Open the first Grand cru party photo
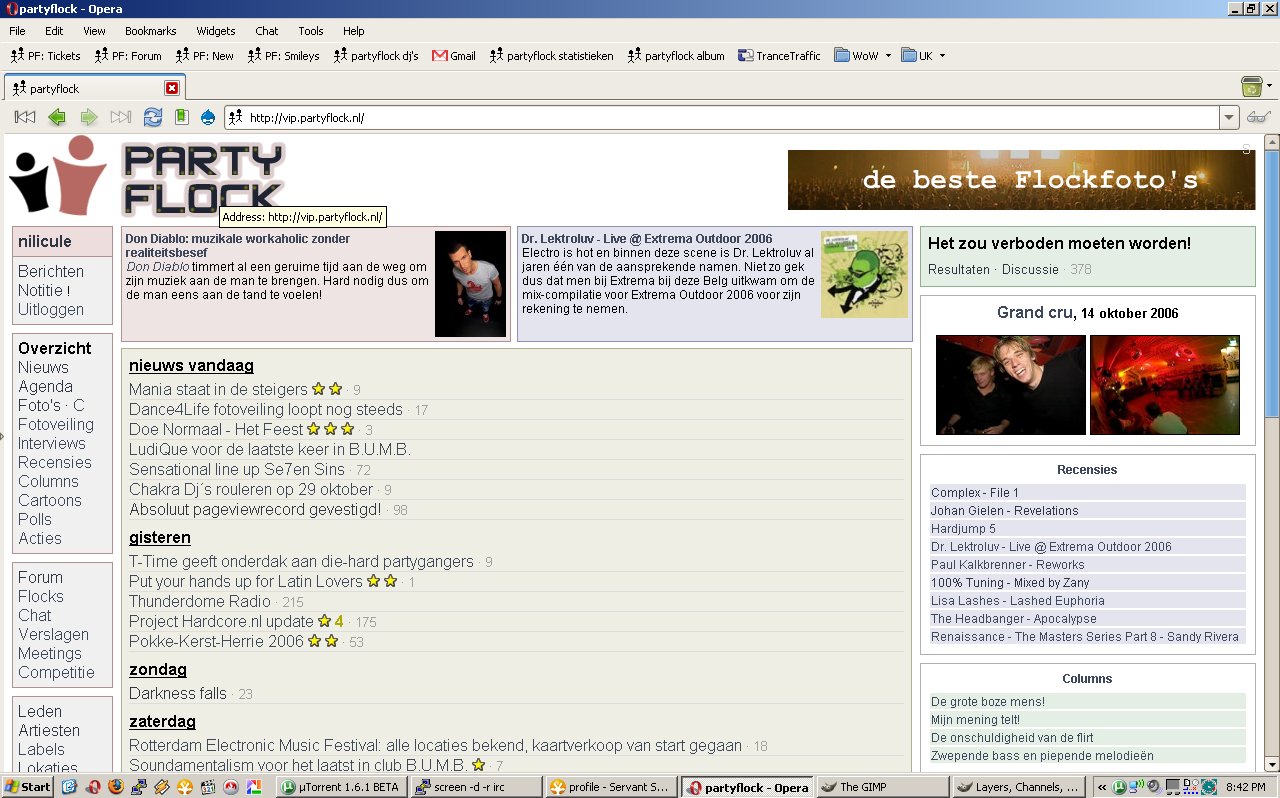Image resolution: width=1280 pixels, height=798 pixels. pos(1010,385)
